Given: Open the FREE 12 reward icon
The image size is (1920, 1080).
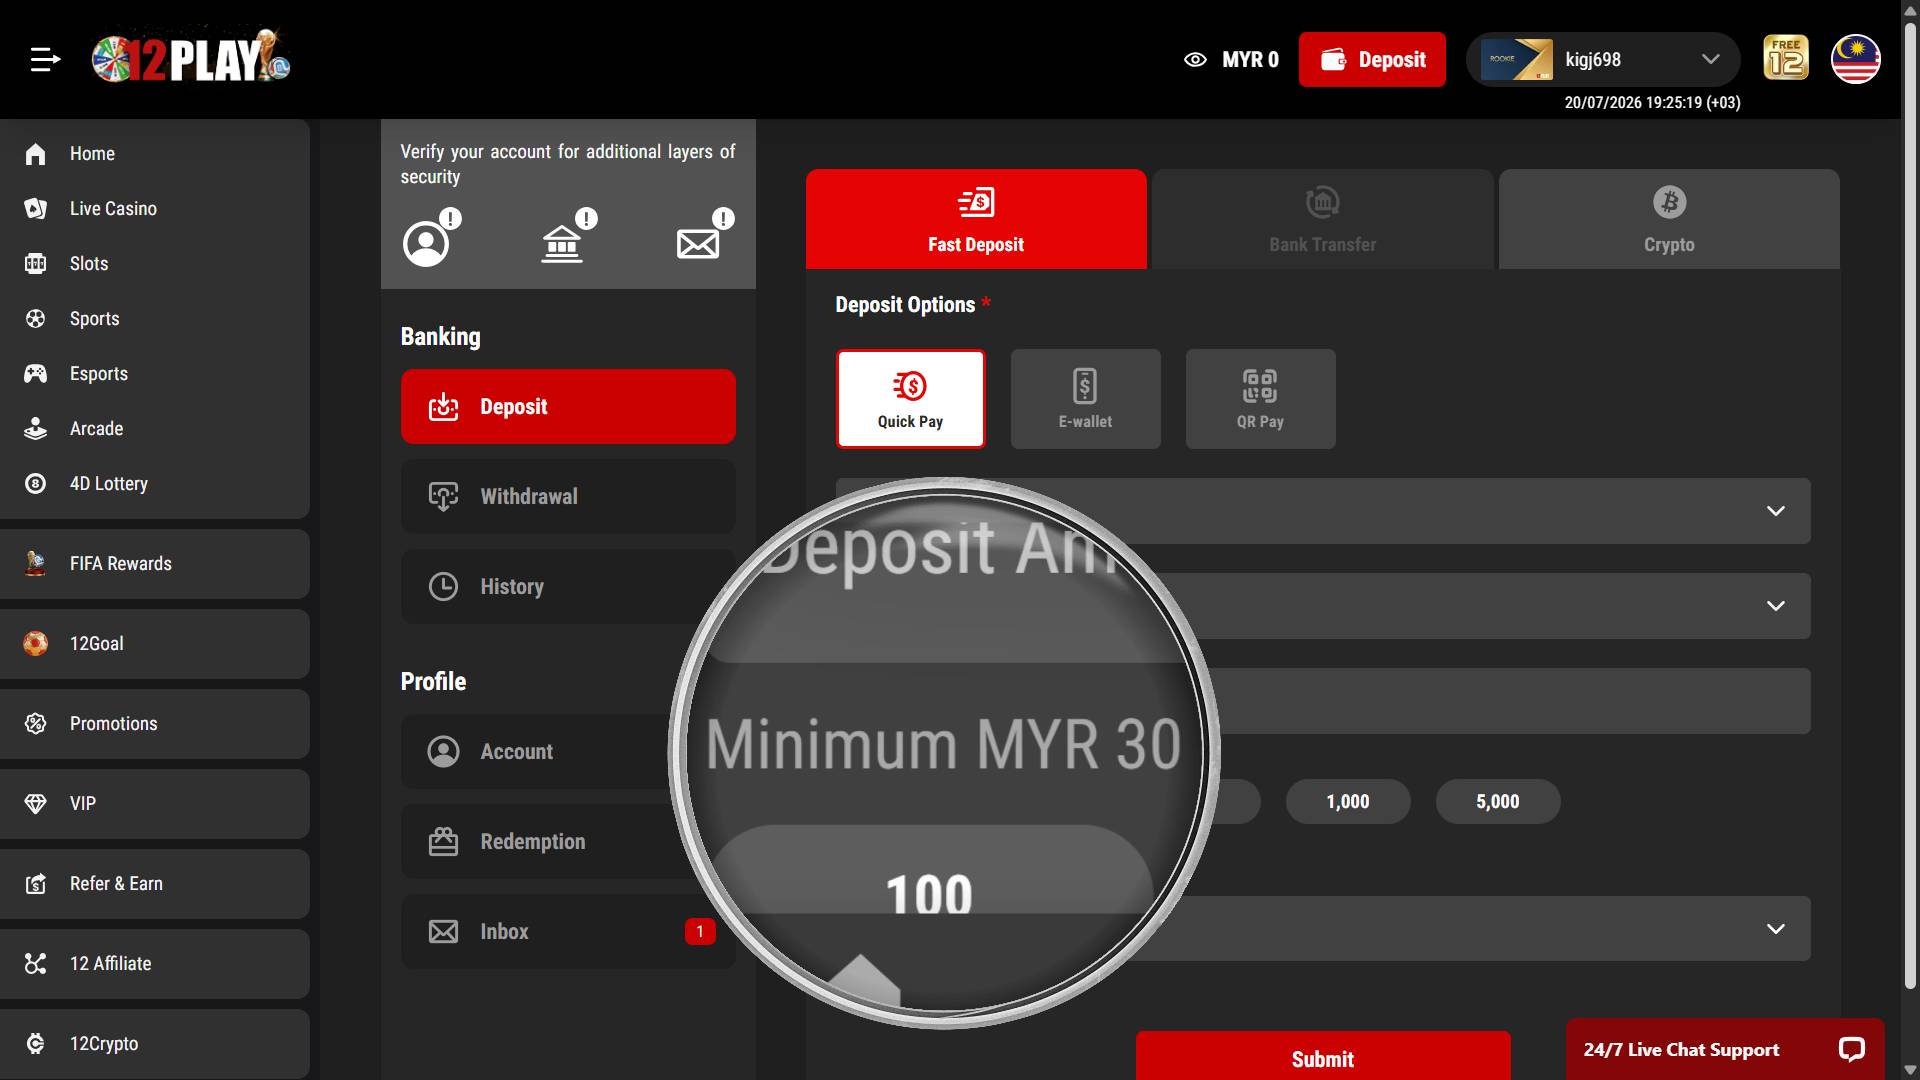Looking at the screenshot, I should (1786, 58).
